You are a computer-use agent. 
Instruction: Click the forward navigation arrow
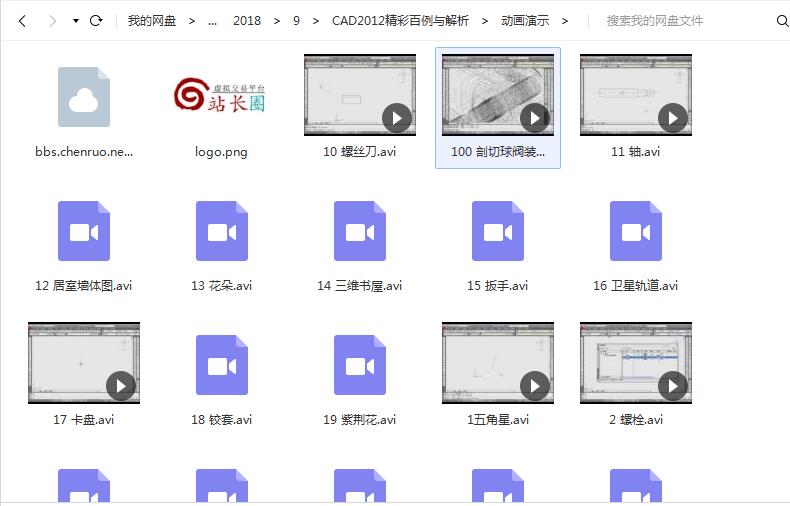coord(52,21)
